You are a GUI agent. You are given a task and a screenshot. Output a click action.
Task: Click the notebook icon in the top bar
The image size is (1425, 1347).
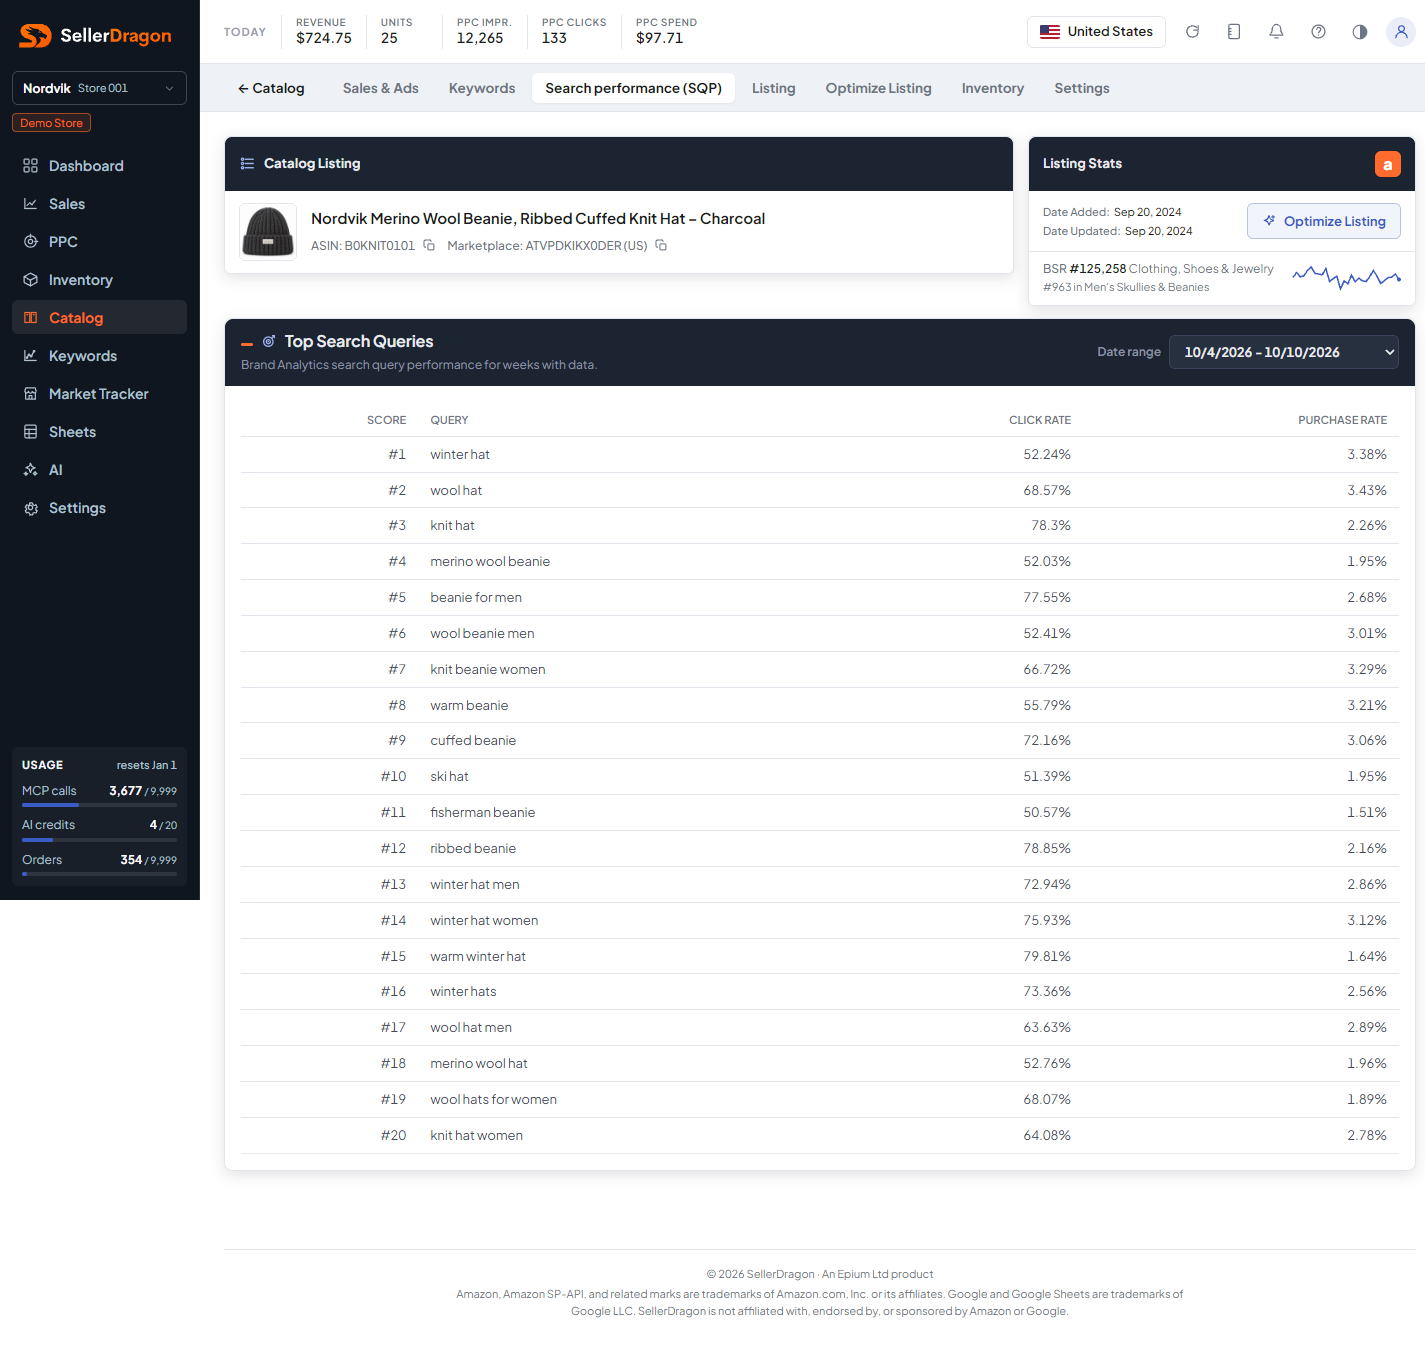(1234, 32)
